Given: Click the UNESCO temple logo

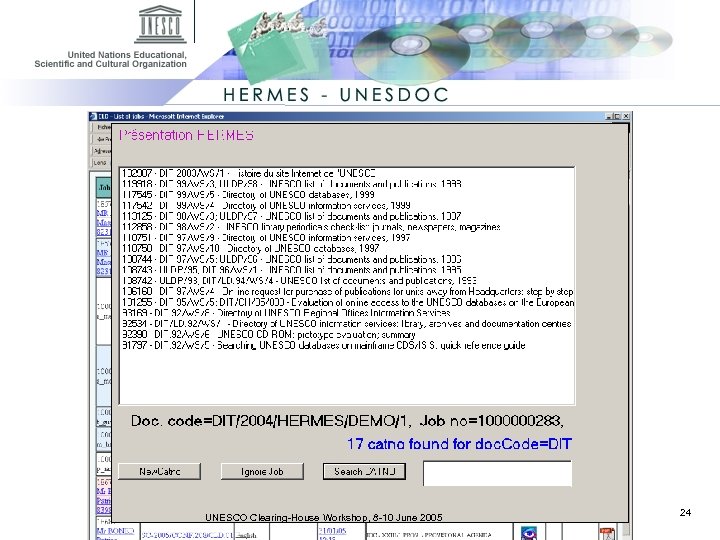Looking at the screenshot, I should [160, 24].
